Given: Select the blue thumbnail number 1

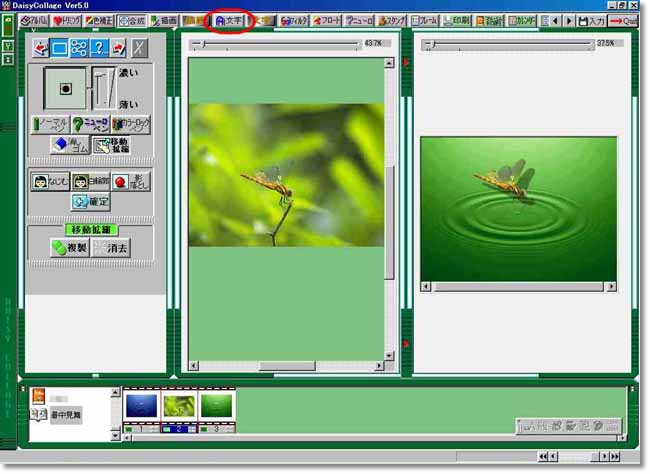Looking at the screenshot, I should 141,406.
